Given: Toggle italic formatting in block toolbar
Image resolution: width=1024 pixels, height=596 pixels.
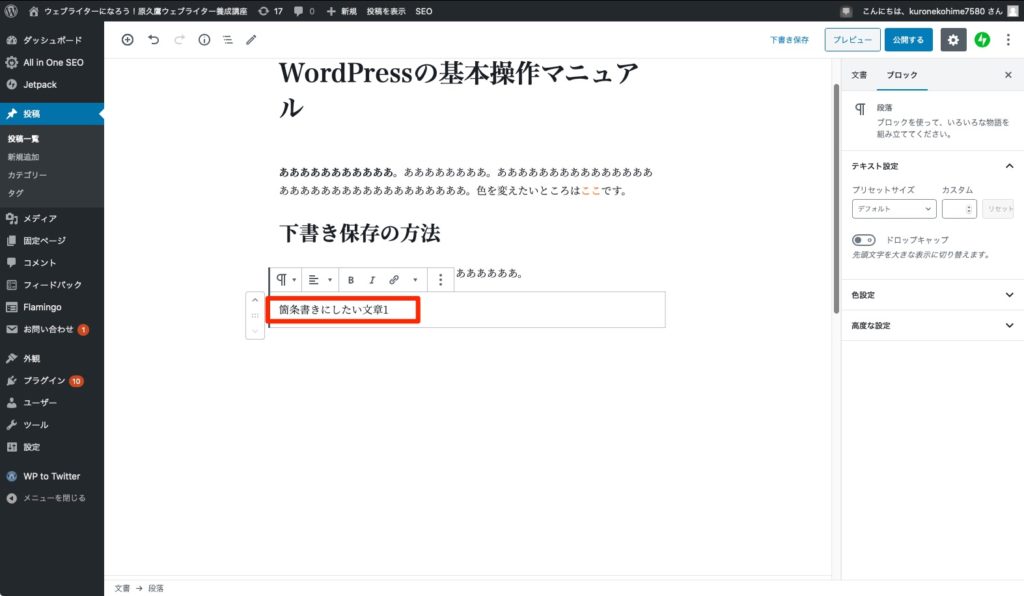Looking at the screenshot, I should click(x=372, y=280).
